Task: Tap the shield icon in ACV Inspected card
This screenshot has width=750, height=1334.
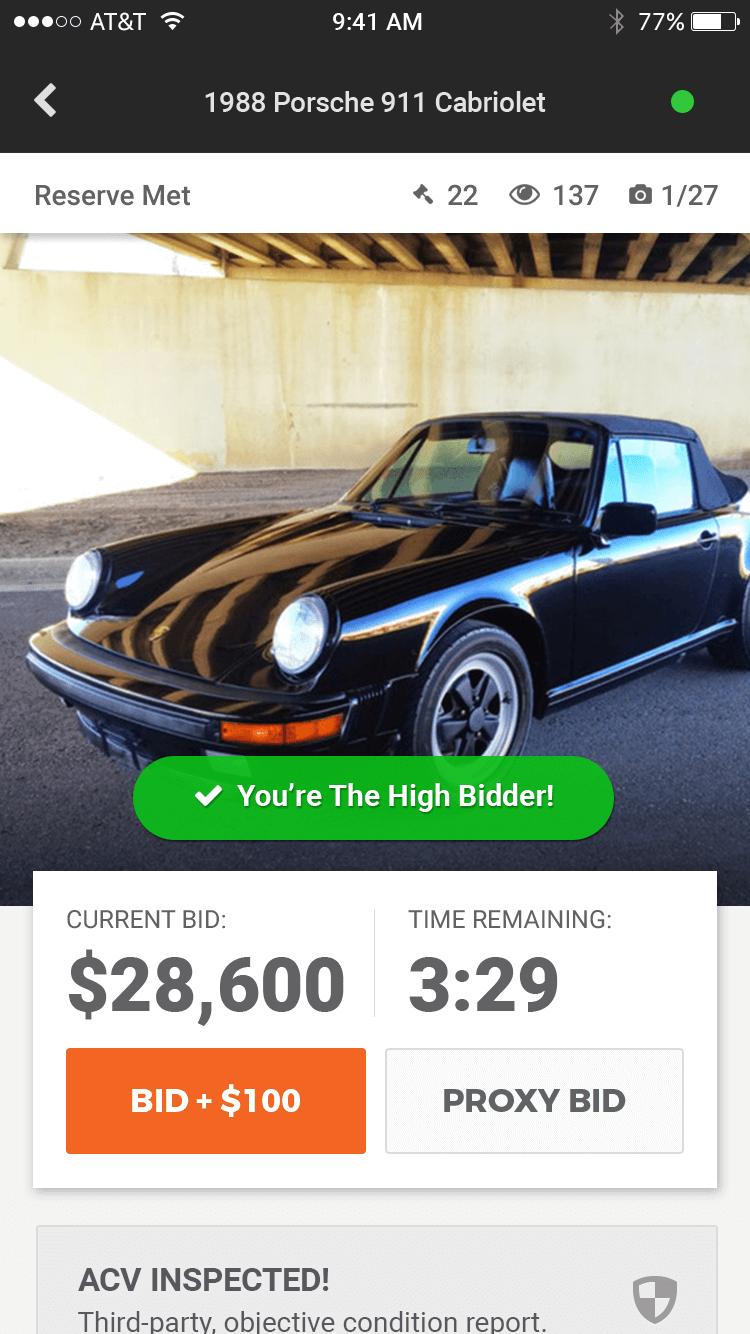Action: point(655,1299)
